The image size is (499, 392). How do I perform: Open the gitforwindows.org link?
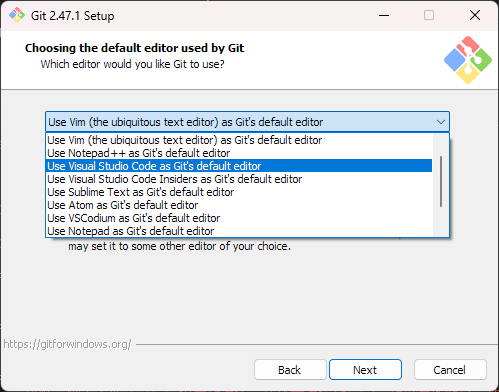tap(68, 344)
